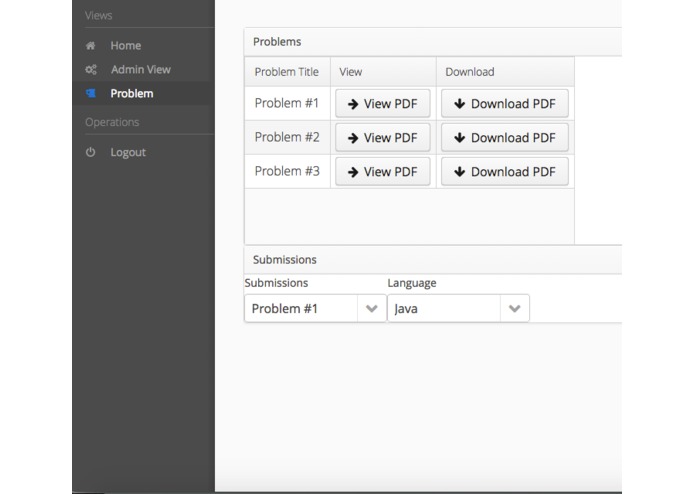Download PDF for Problem #3

point(505,171)
